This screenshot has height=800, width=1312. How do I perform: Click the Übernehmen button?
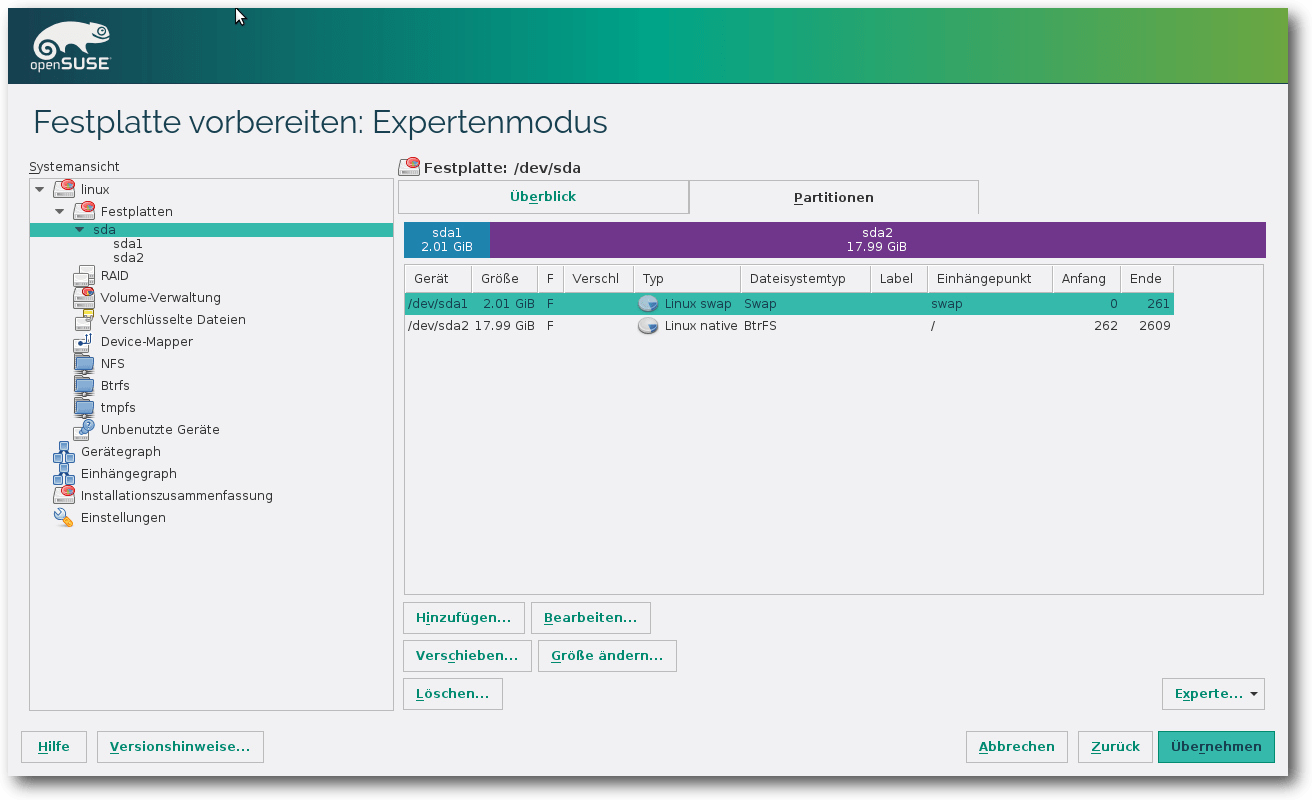pyautogui.click(x=1216, y=747)
